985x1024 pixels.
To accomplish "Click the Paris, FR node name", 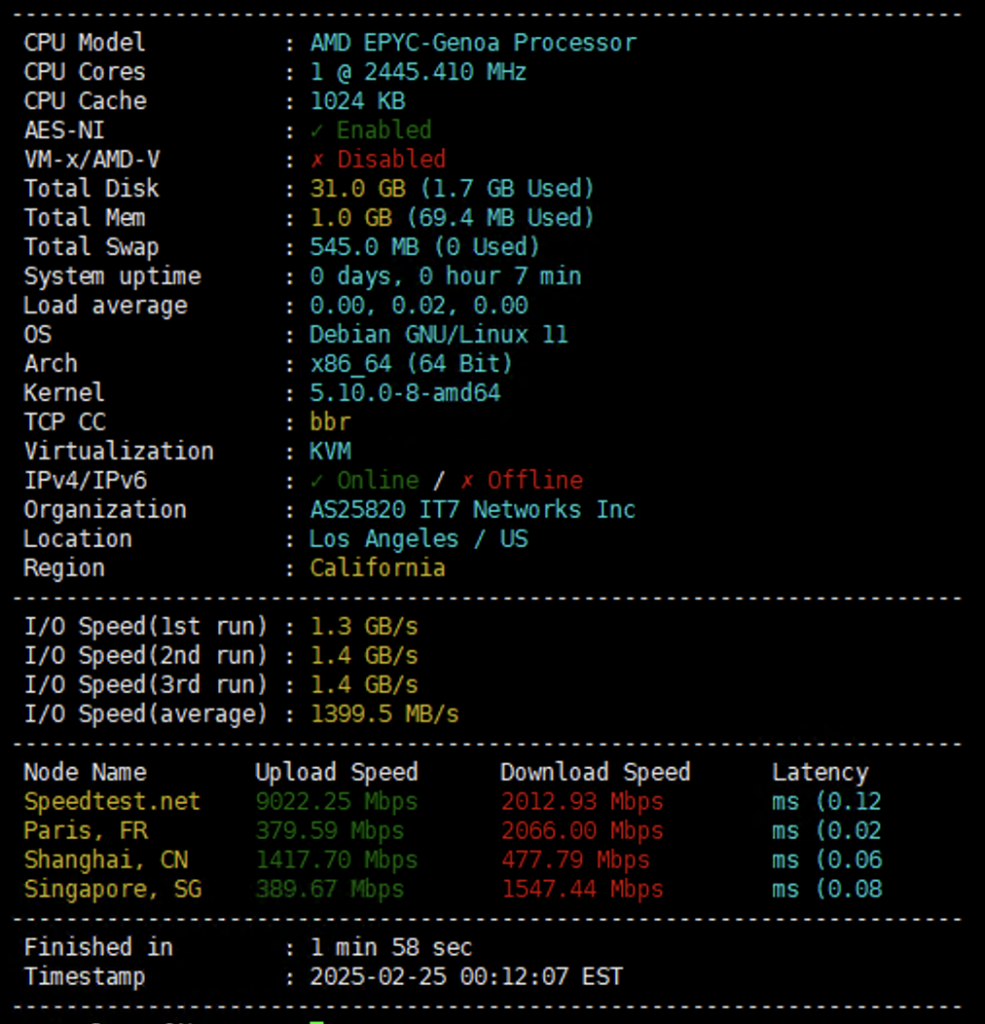I will tap(86, 831).
